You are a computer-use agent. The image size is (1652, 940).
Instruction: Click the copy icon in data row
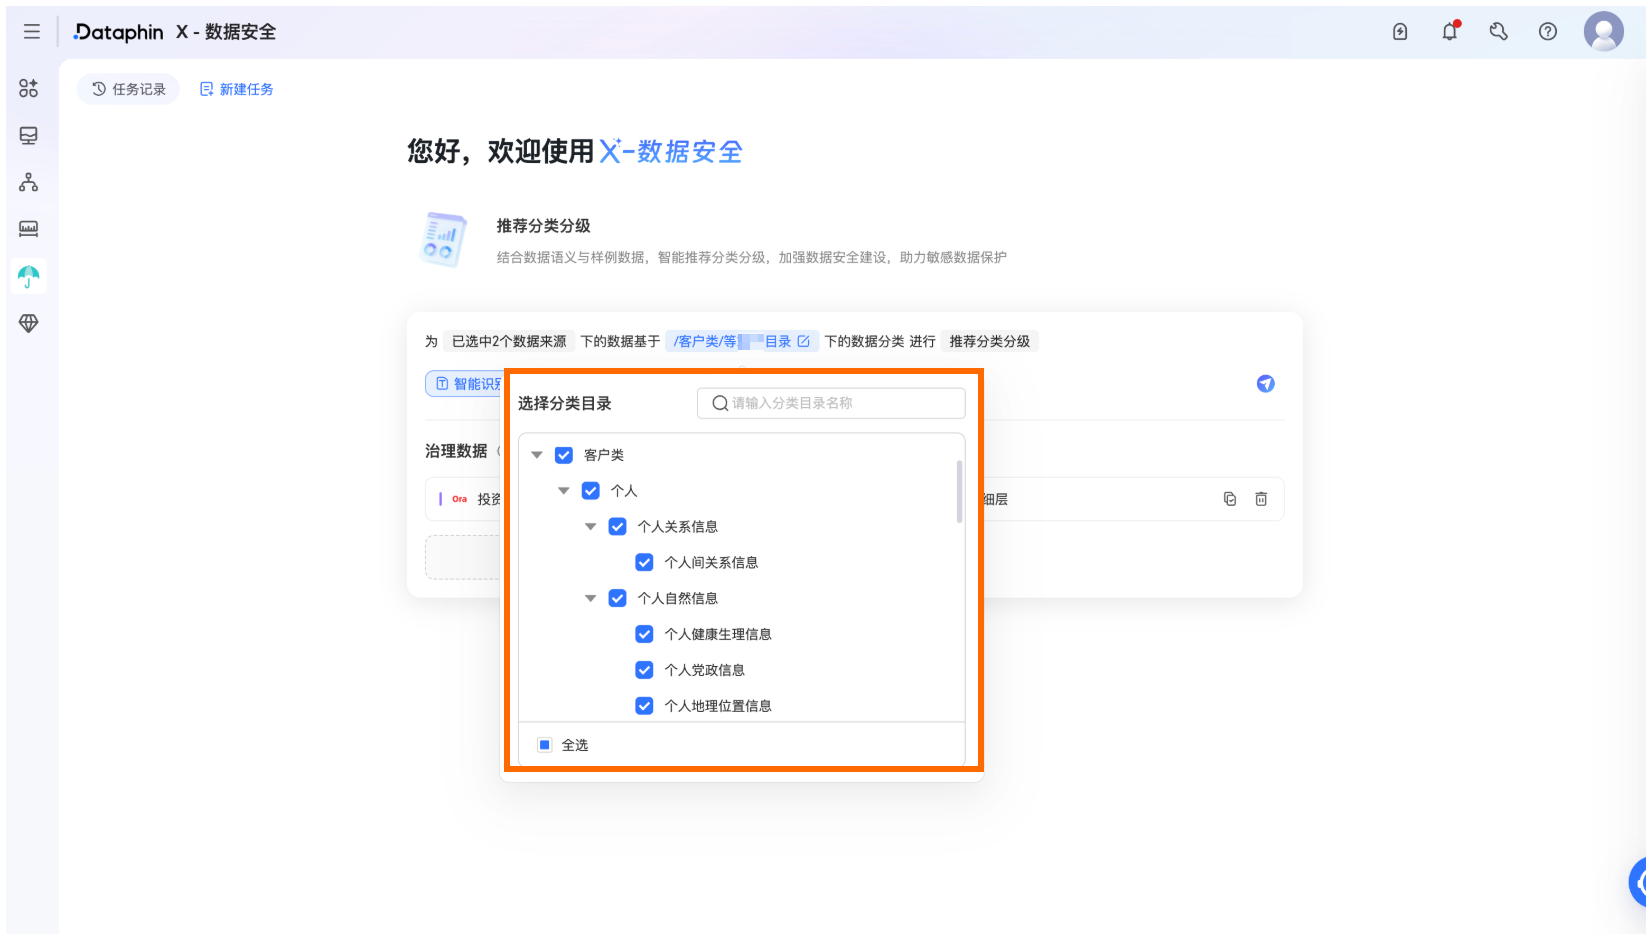(x=1230, y=499)
